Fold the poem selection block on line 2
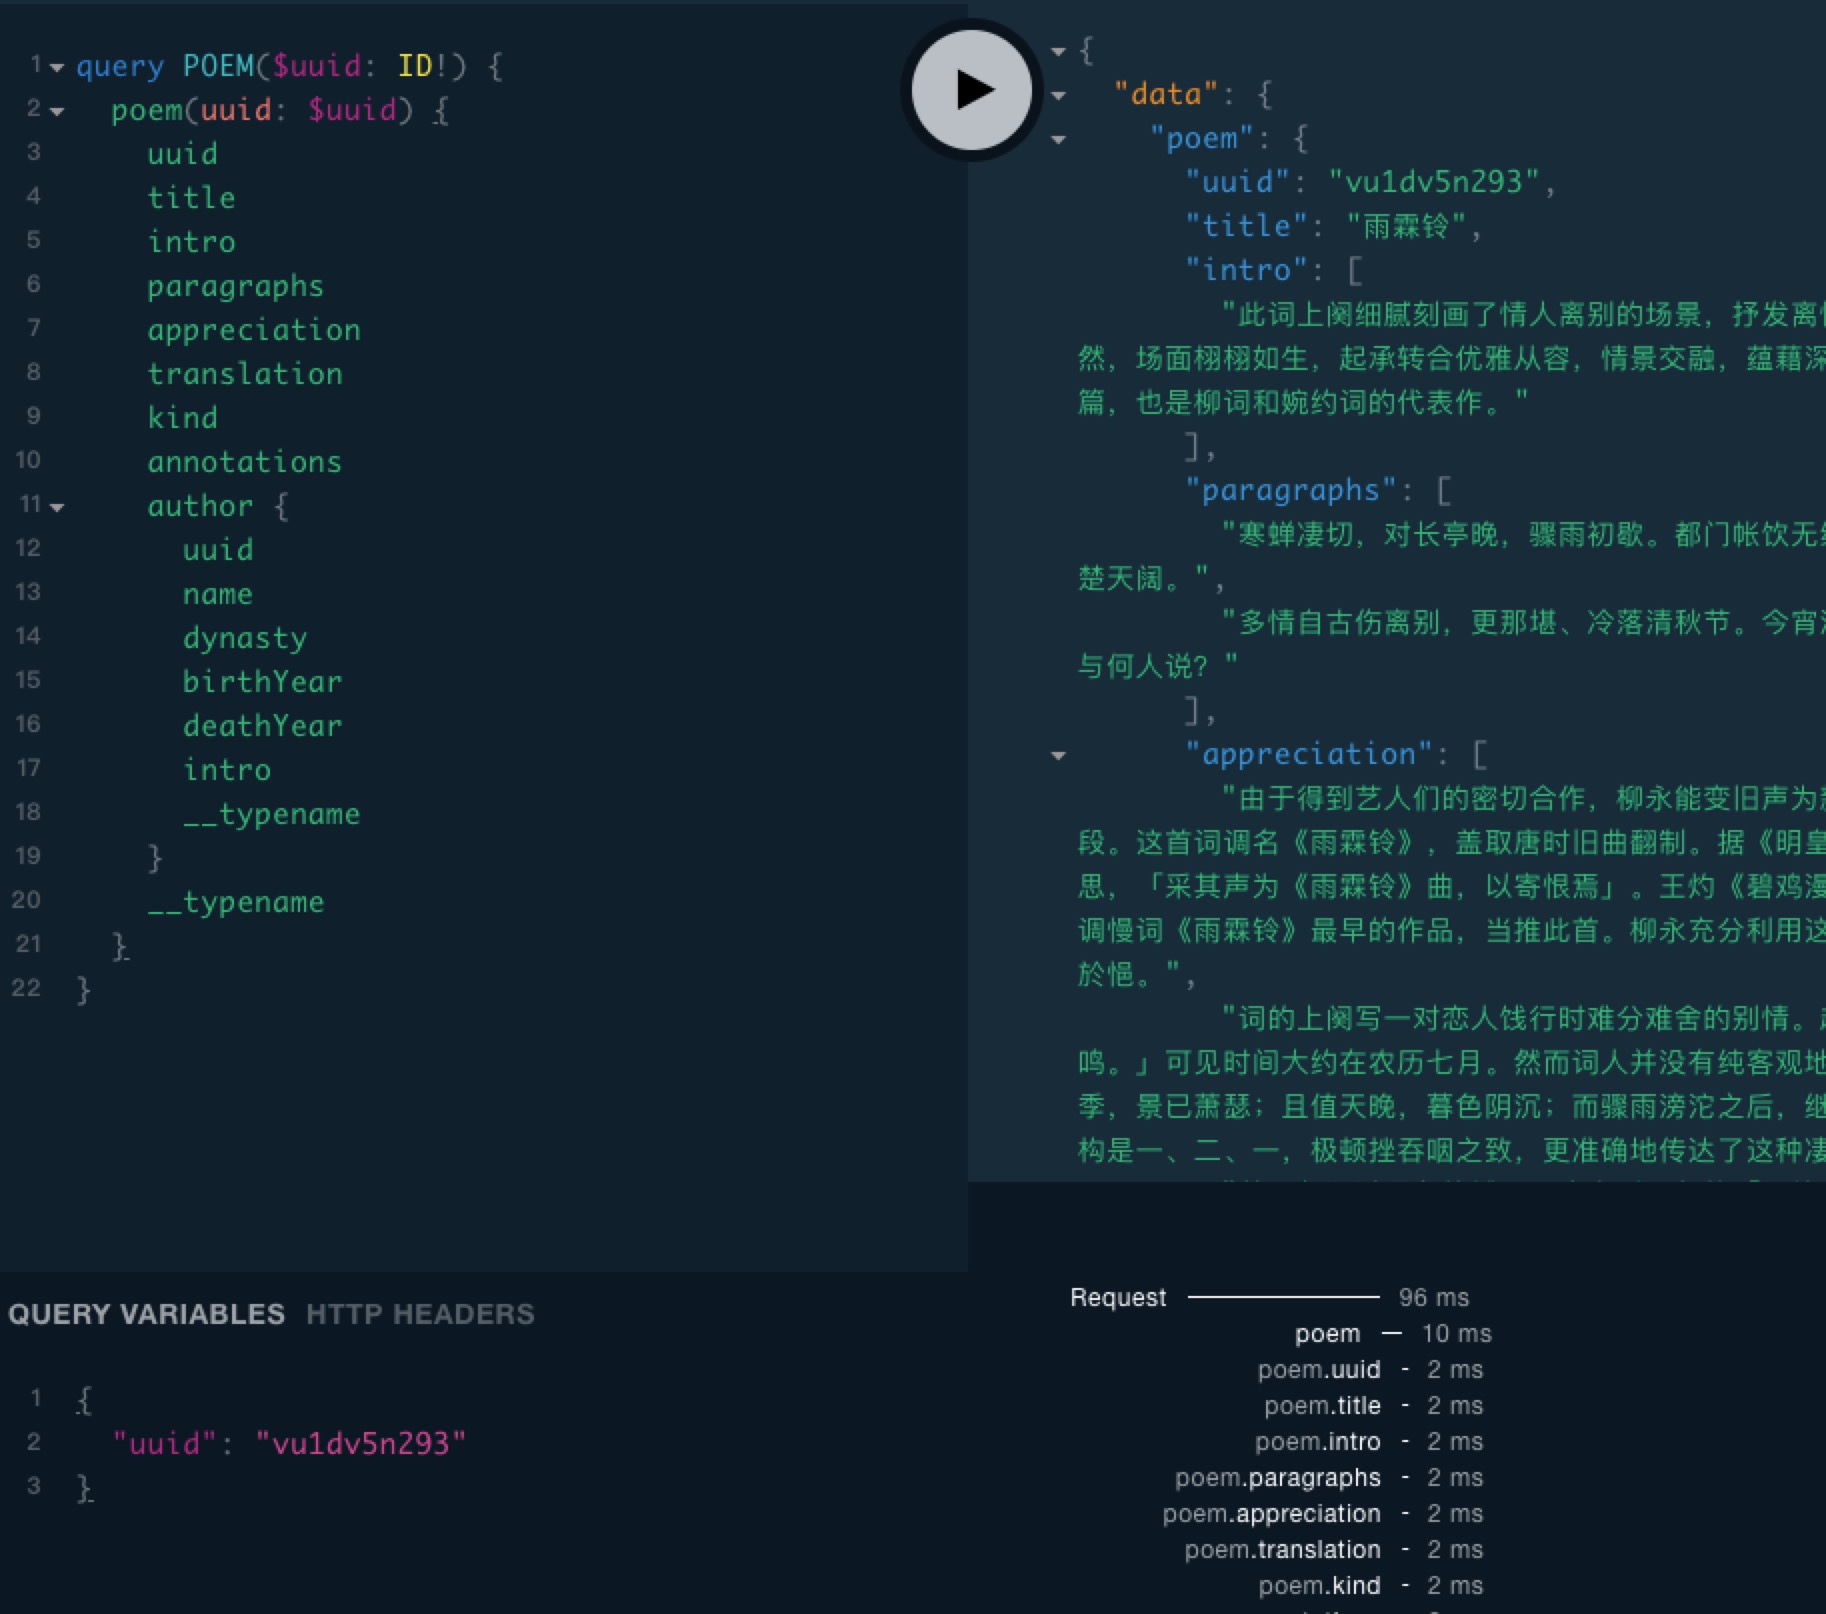 coord(58,111)
